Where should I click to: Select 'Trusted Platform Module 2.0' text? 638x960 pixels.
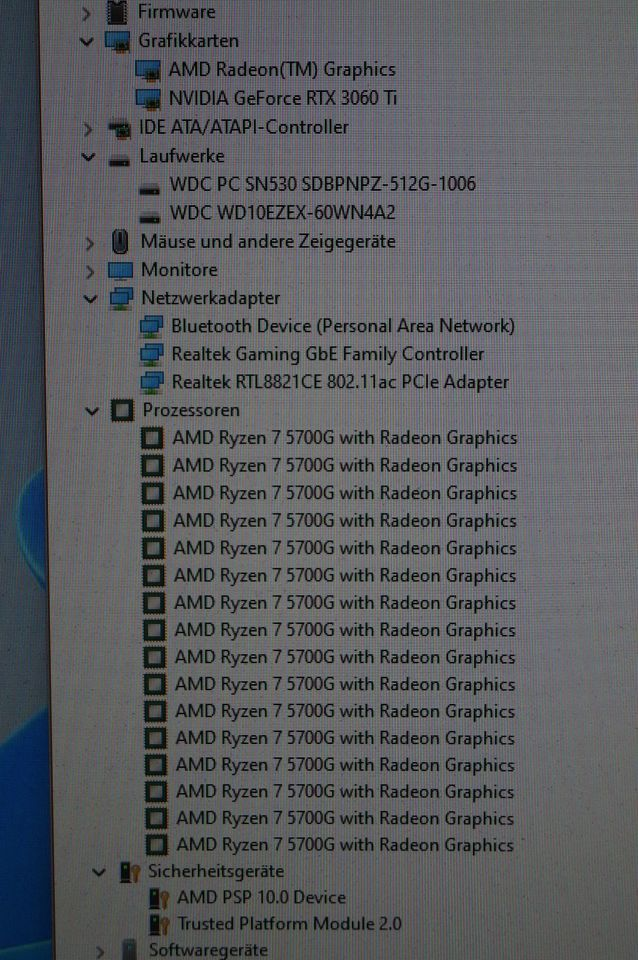290,923
